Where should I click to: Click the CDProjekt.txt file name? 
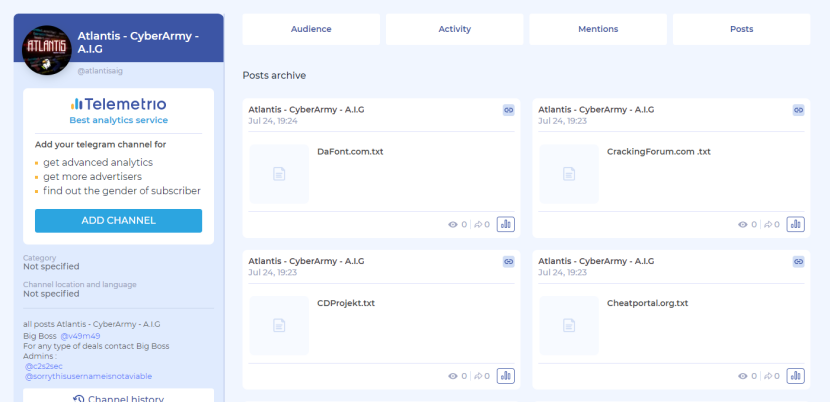[x=346, y=303]
